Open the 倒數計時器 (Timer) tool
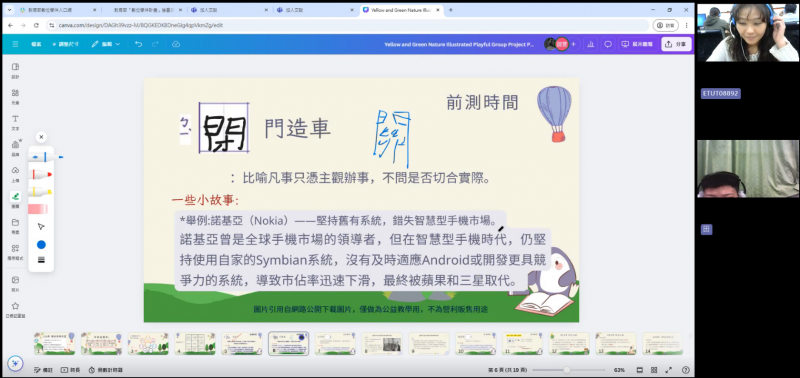The width and height of the screenshot is (800, 378). 106,370
